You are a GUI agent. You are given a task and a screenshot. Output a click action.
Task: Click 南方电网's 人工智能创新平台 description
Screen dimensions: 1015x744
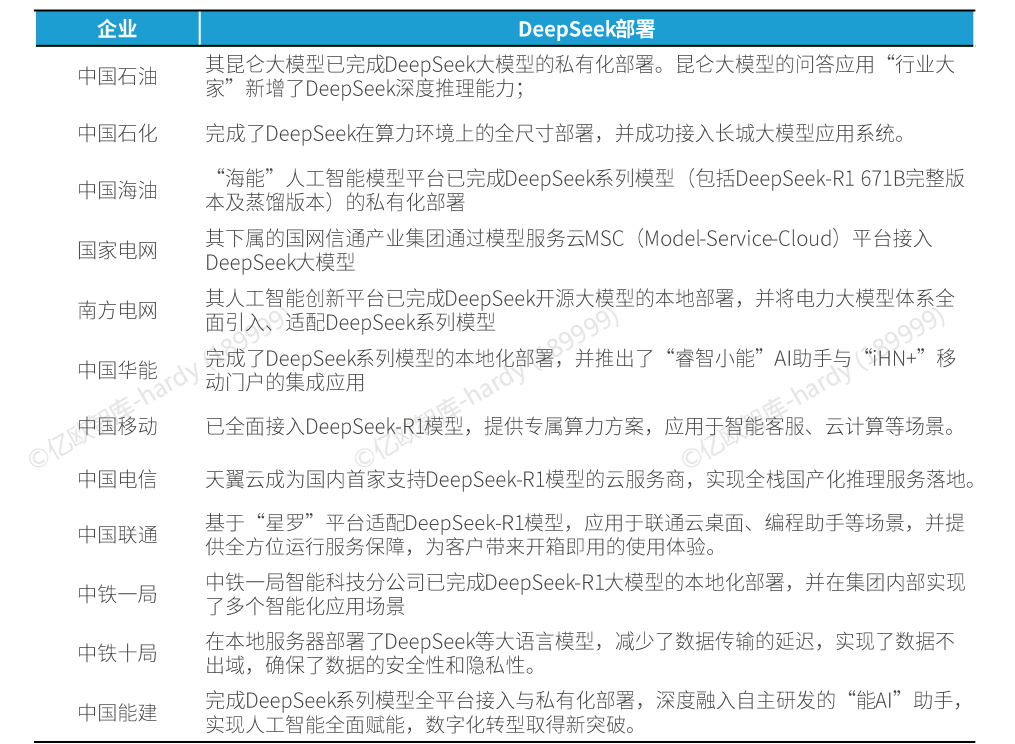[x=580, y=311]
